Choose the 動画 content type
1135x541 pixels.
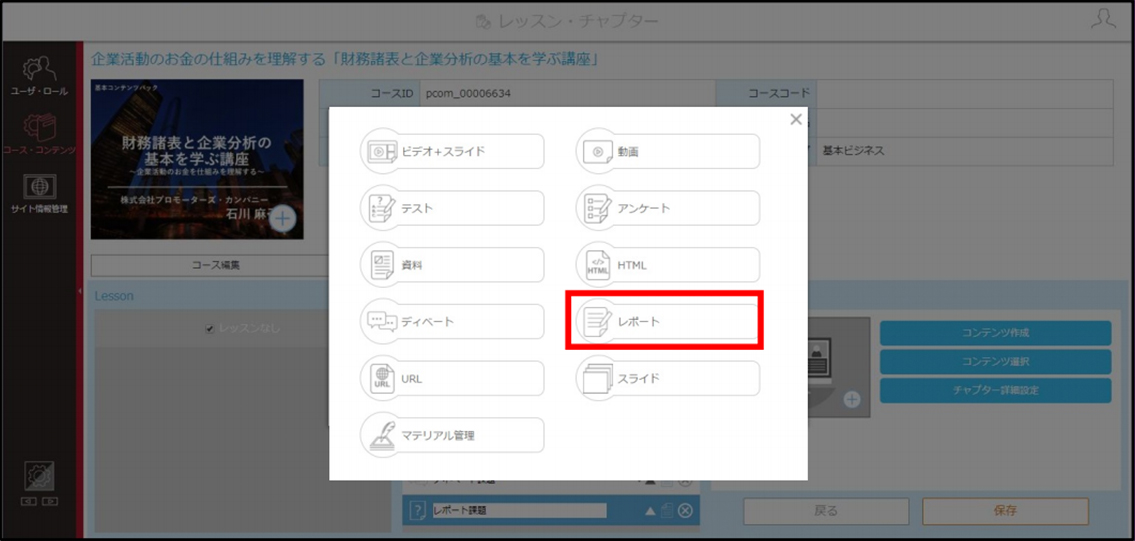pyautogui.click(x=668, y=151)
